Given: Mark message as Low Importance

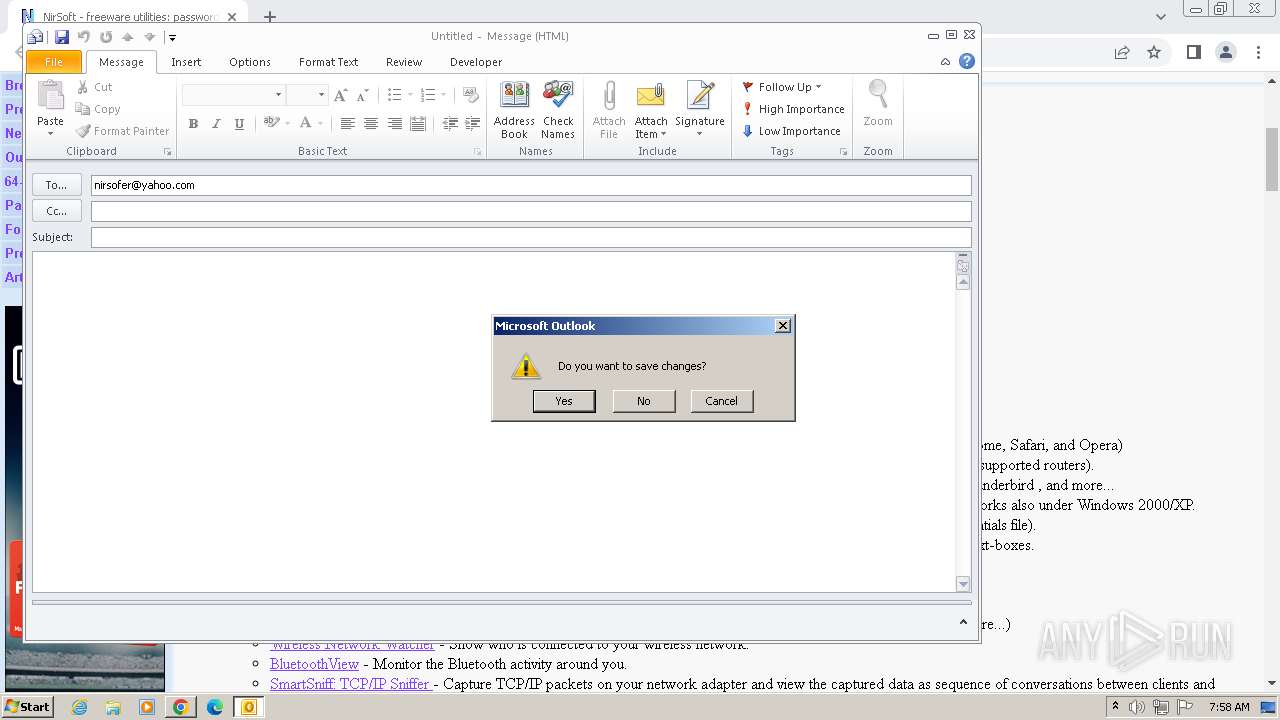Looking at the screenshot, I should click(791, 131).
